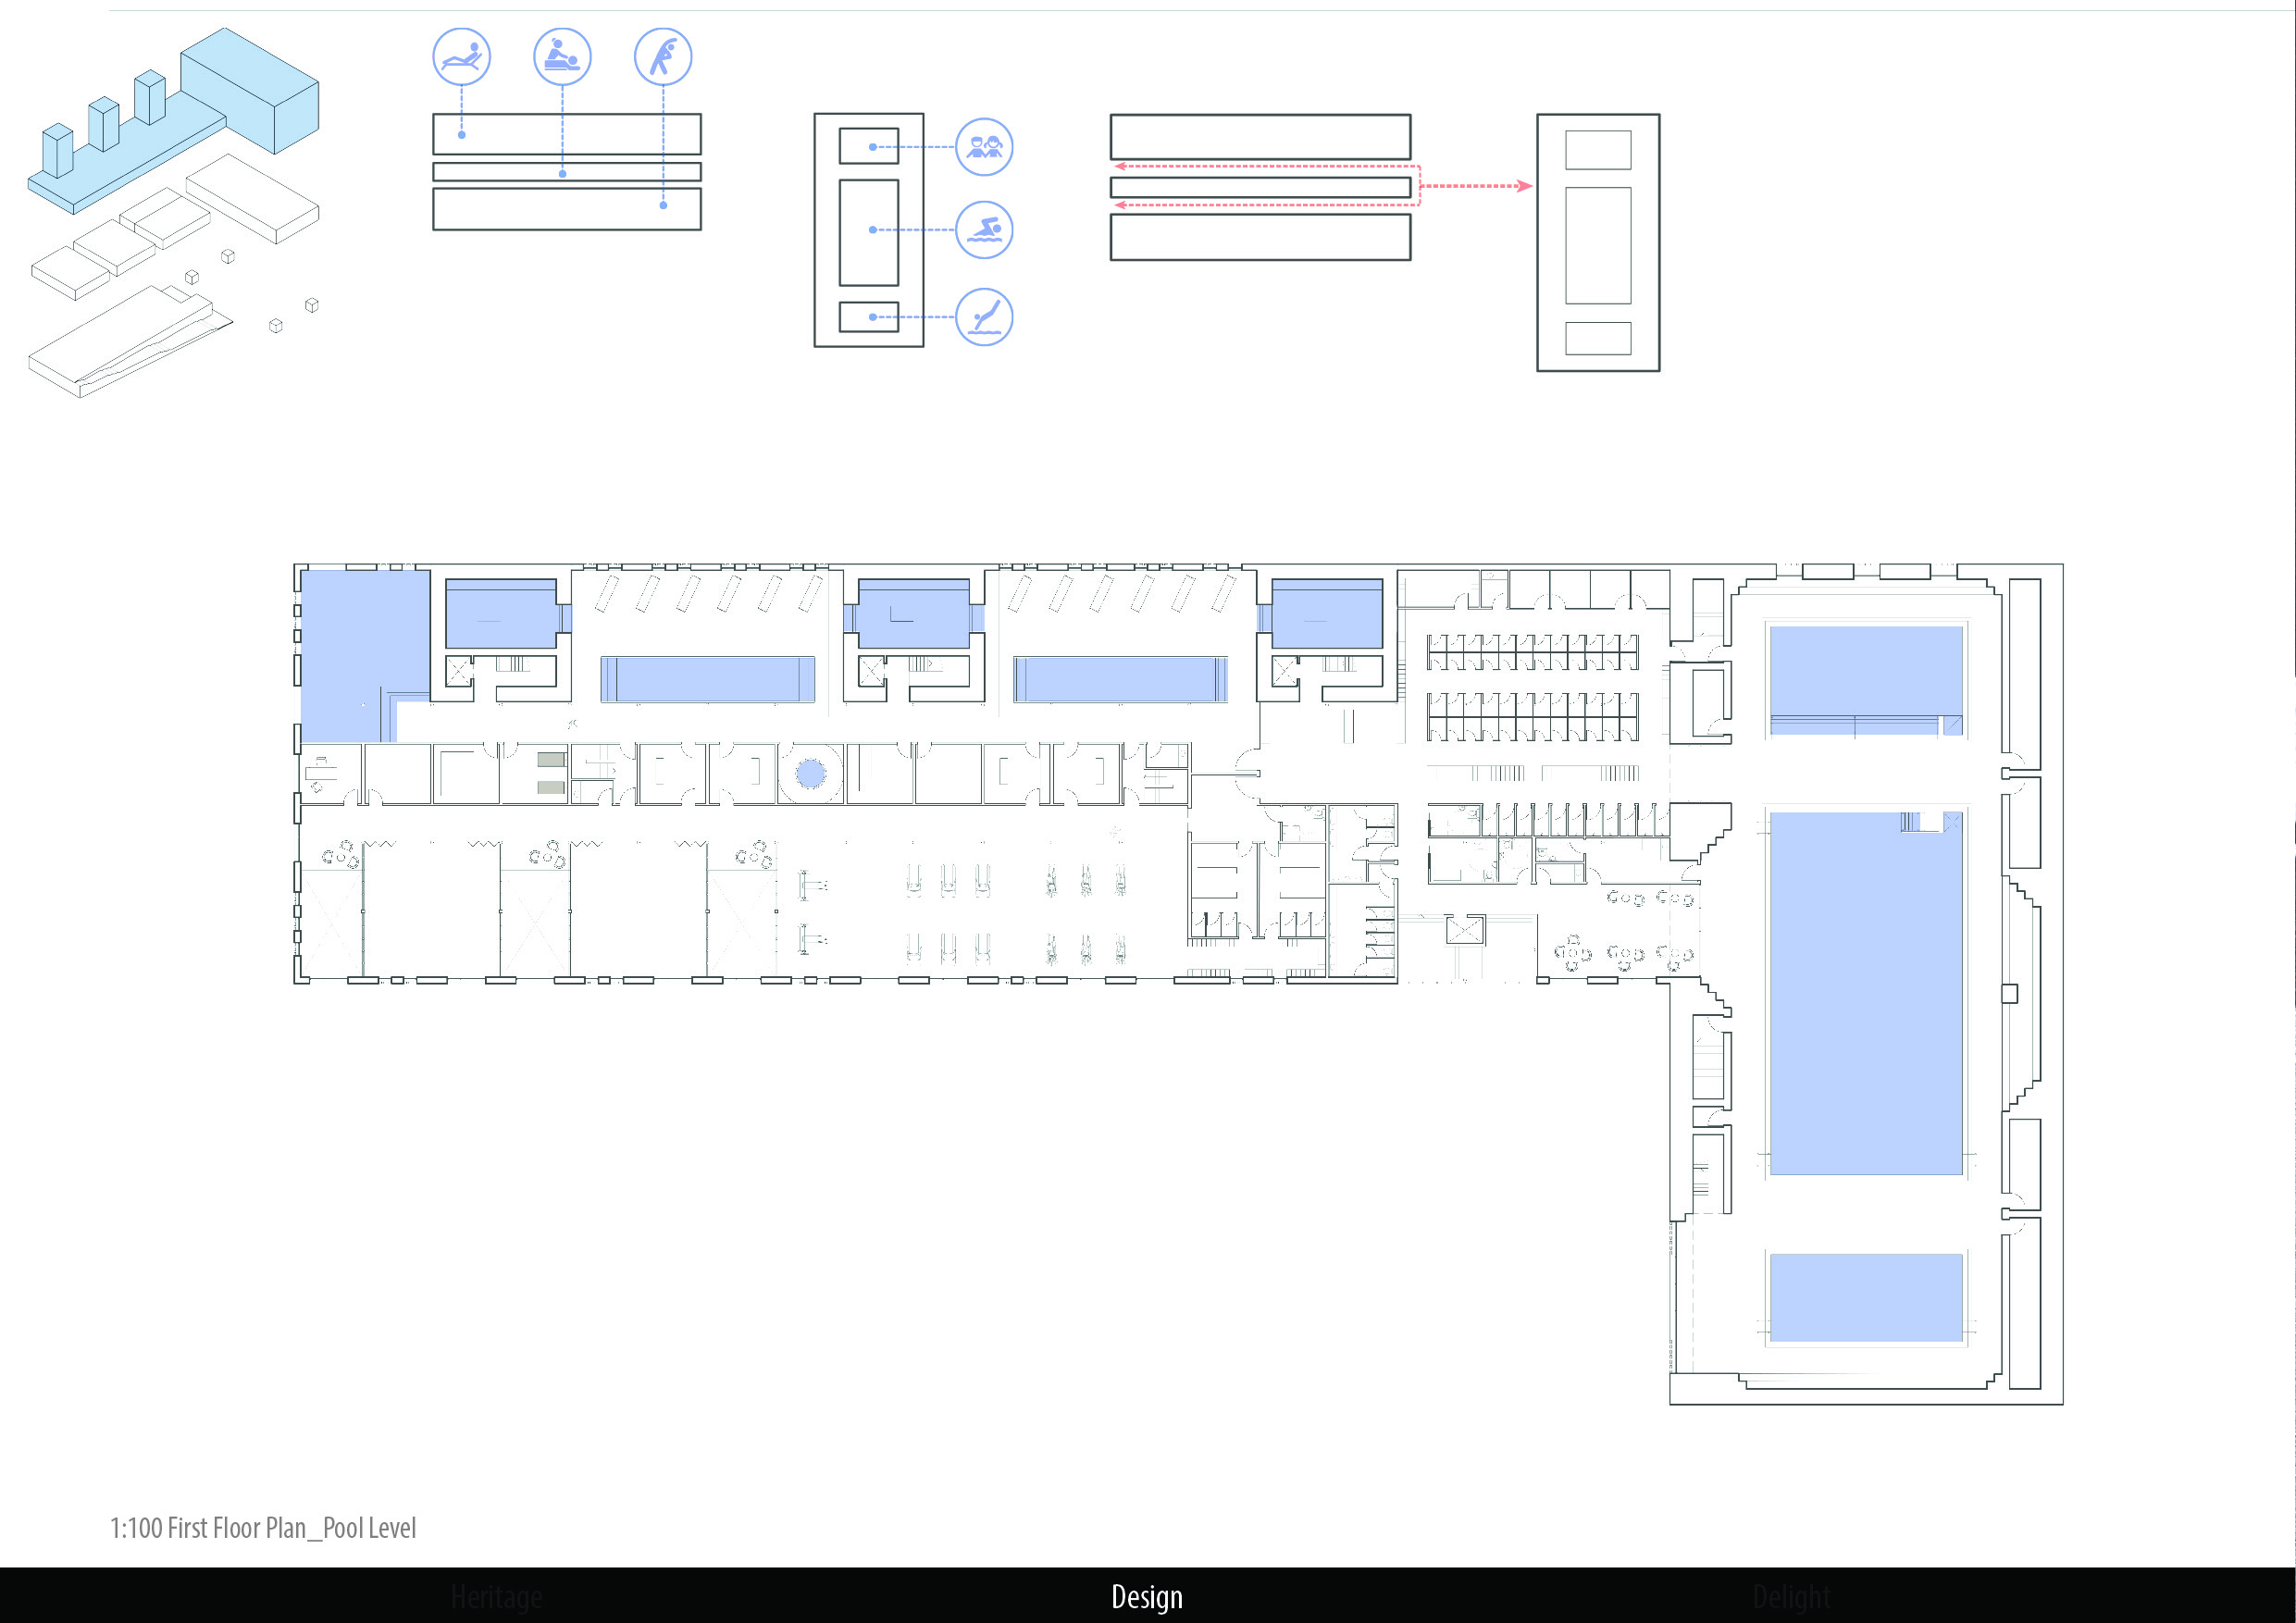Viewport: 2296px width, 1623px height.
Task: Click the swimmer lap pool icon
Action: 984,230
